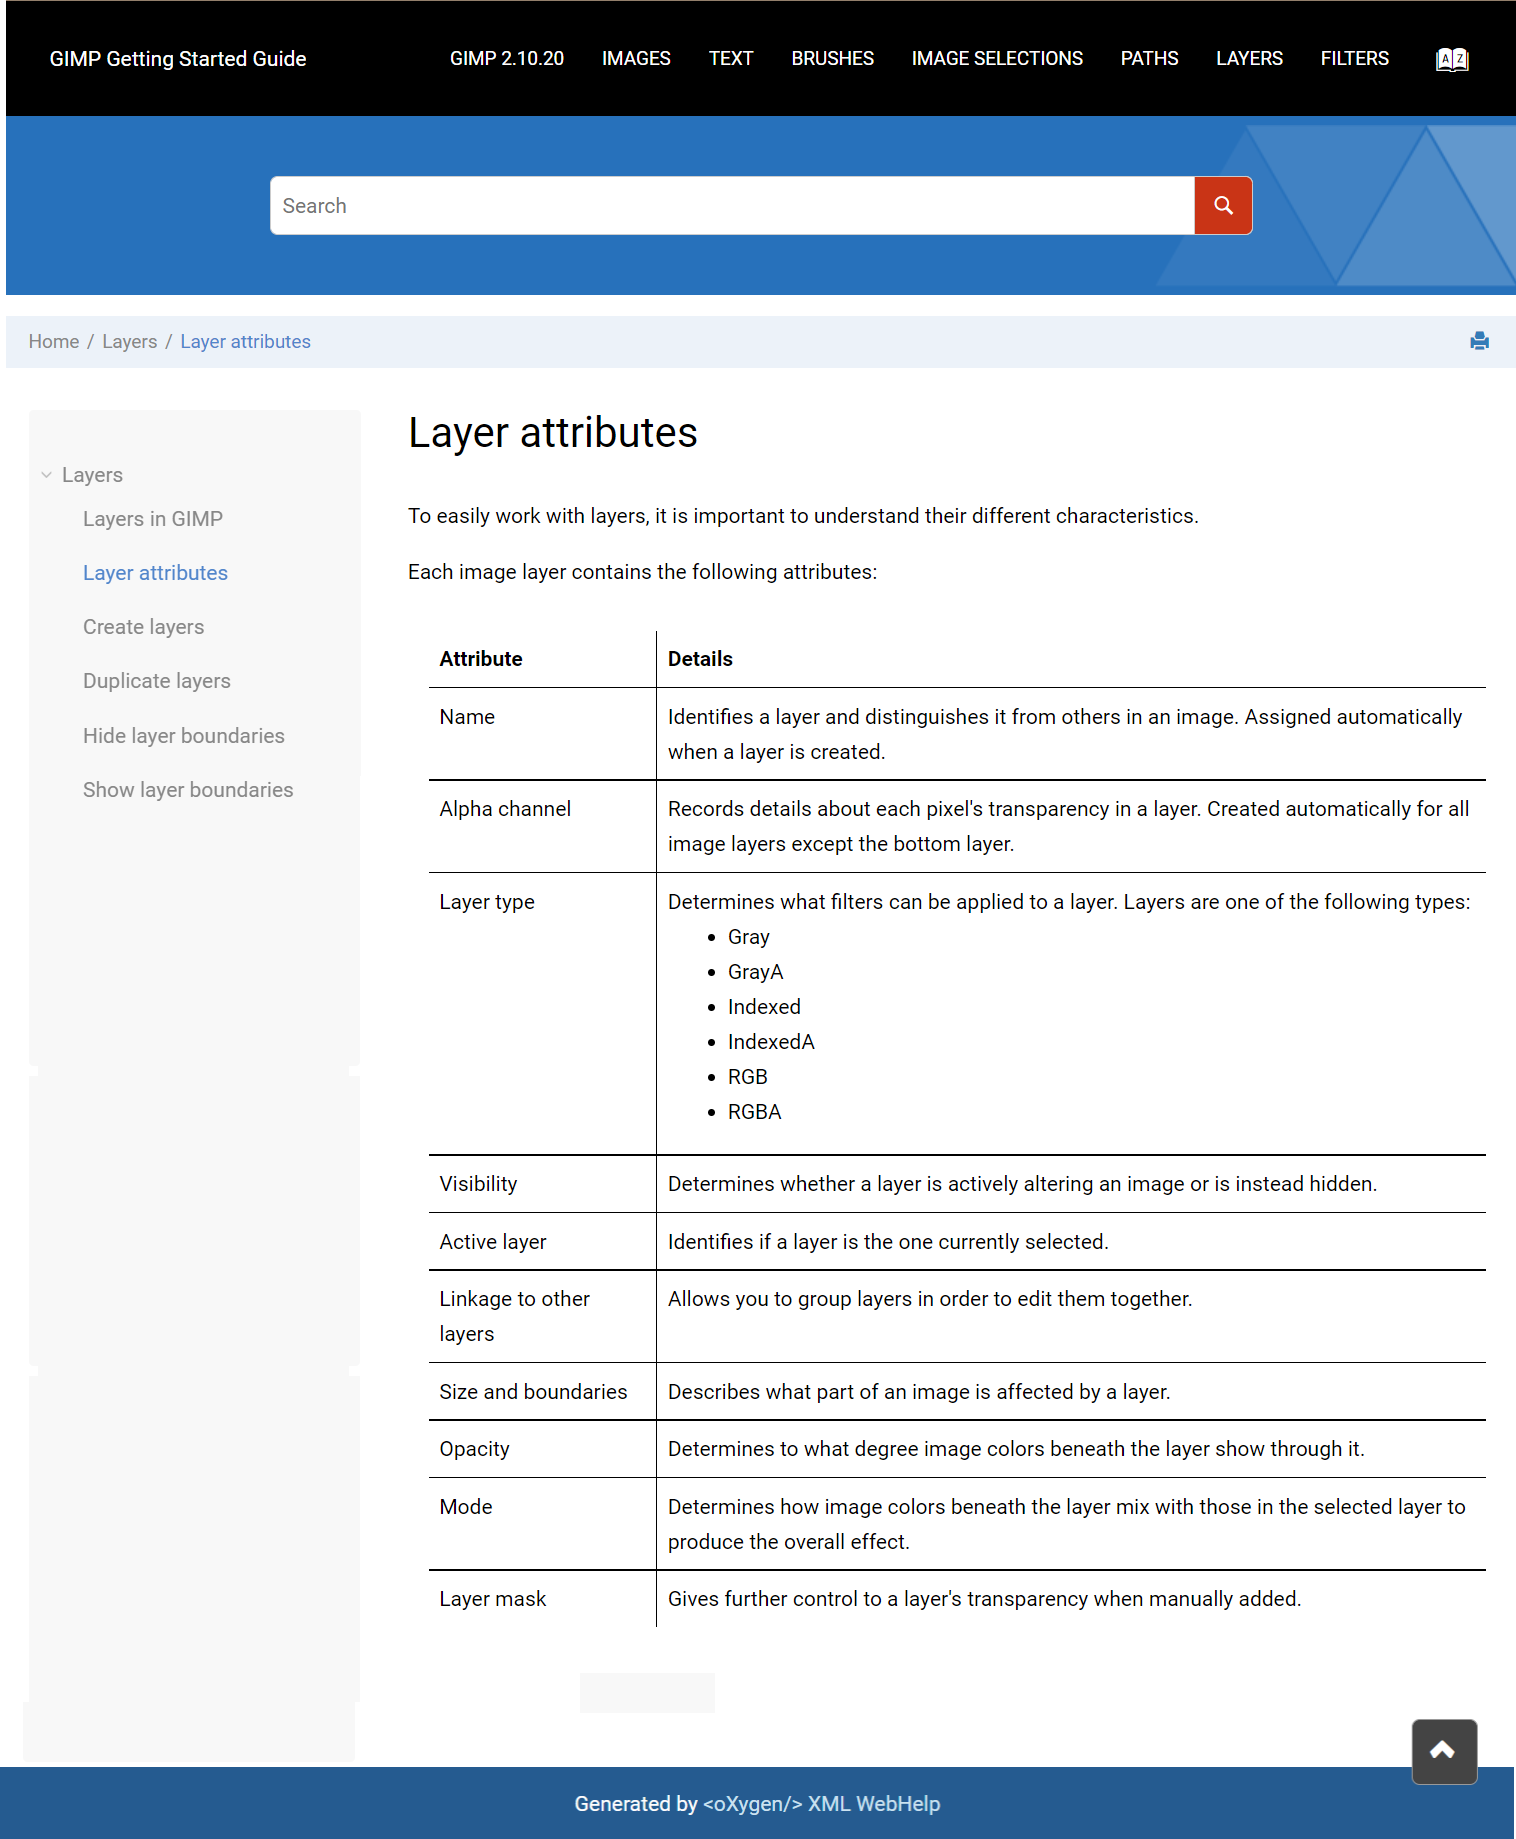Click the scroll-to-top arrow button
The width and height of the screenshot is (1516, 1839).
coord(1444,1751)
